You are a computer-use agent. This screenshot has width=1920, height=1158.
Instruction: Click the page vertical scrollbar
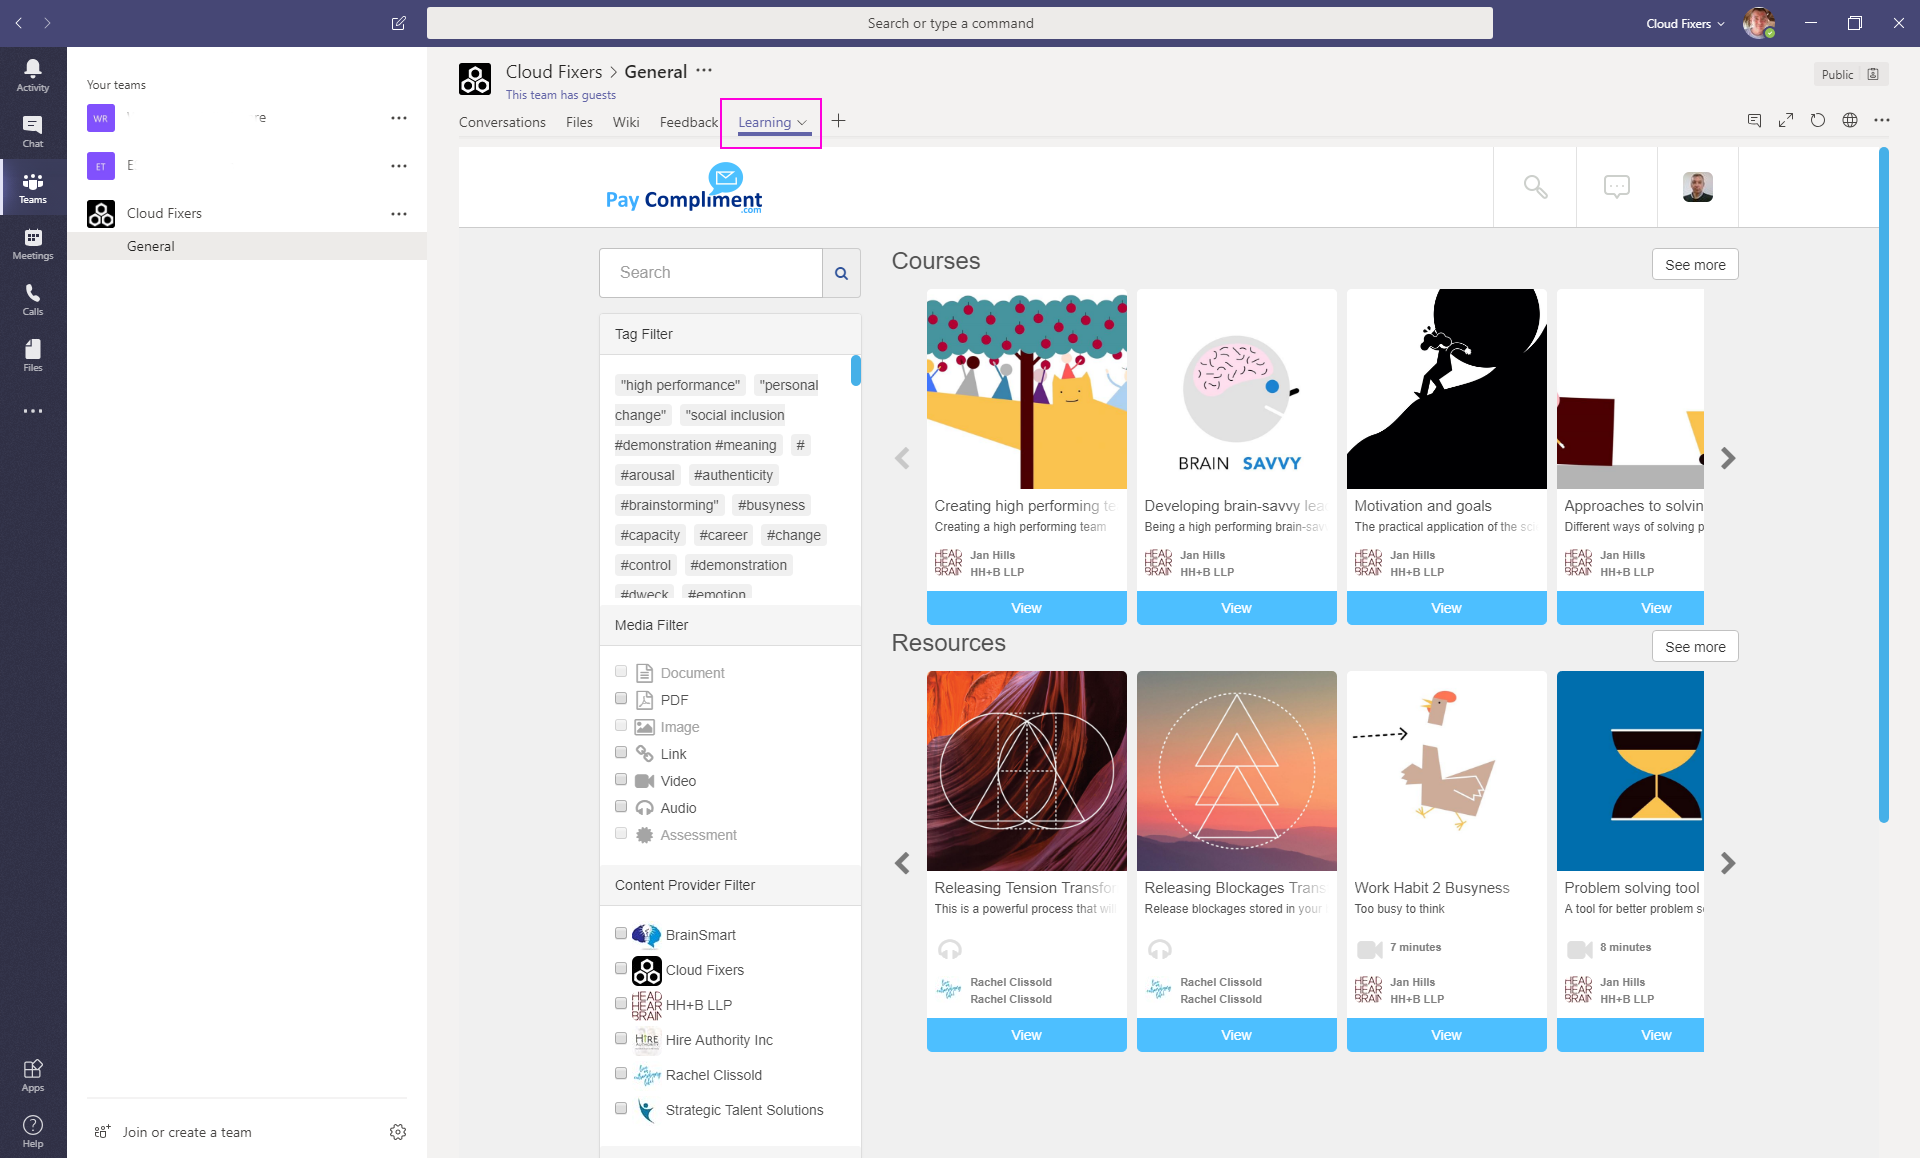[x=1884, y=485]
